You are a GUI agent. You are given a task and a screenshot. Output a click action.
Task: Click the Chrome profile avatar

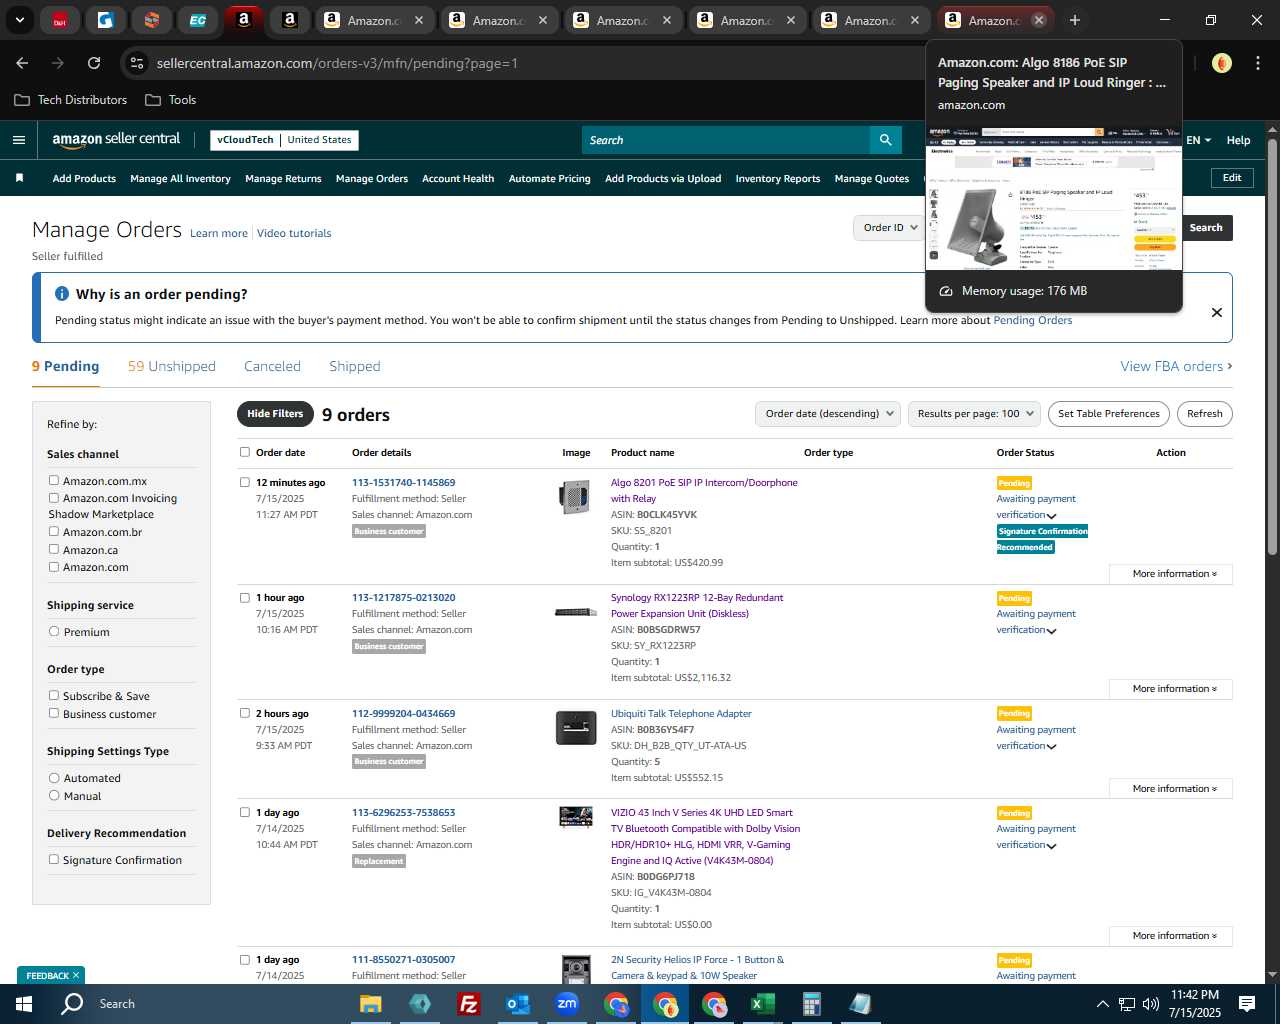pyautogui.click(x=1221, y=63)
